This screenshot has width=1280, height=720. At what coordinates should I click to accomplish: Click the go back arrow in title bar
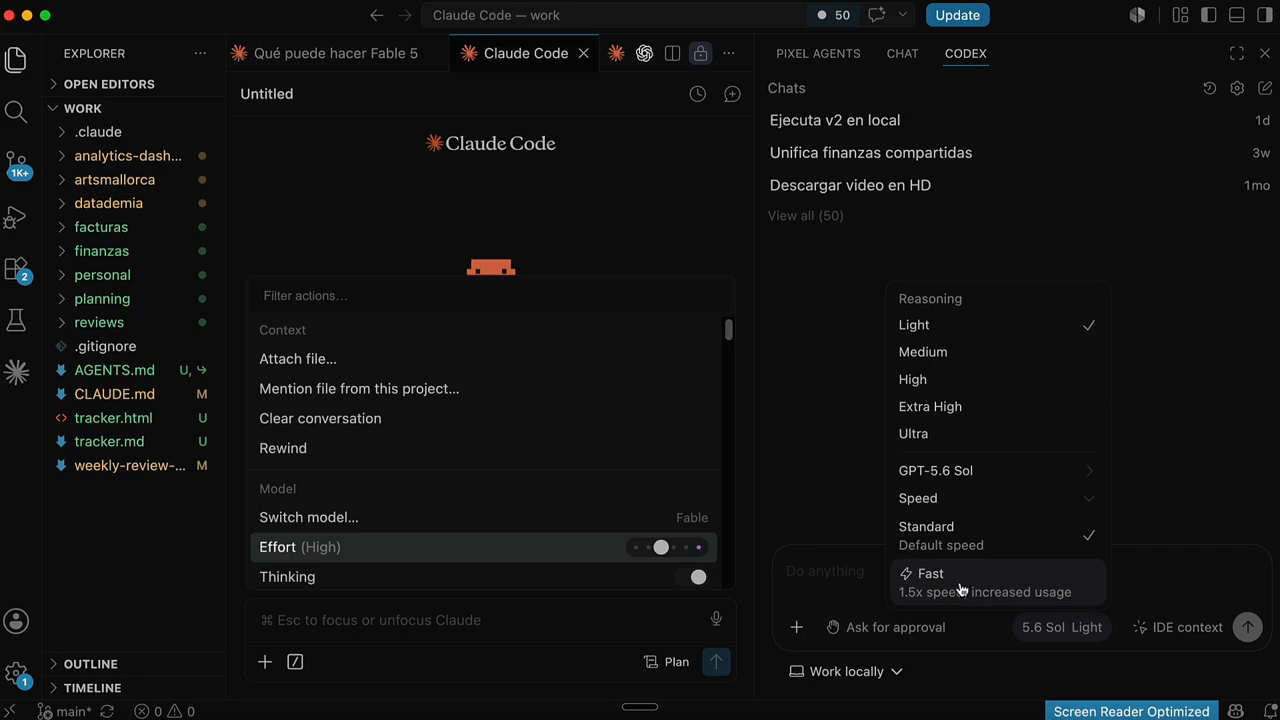[376, 15]
